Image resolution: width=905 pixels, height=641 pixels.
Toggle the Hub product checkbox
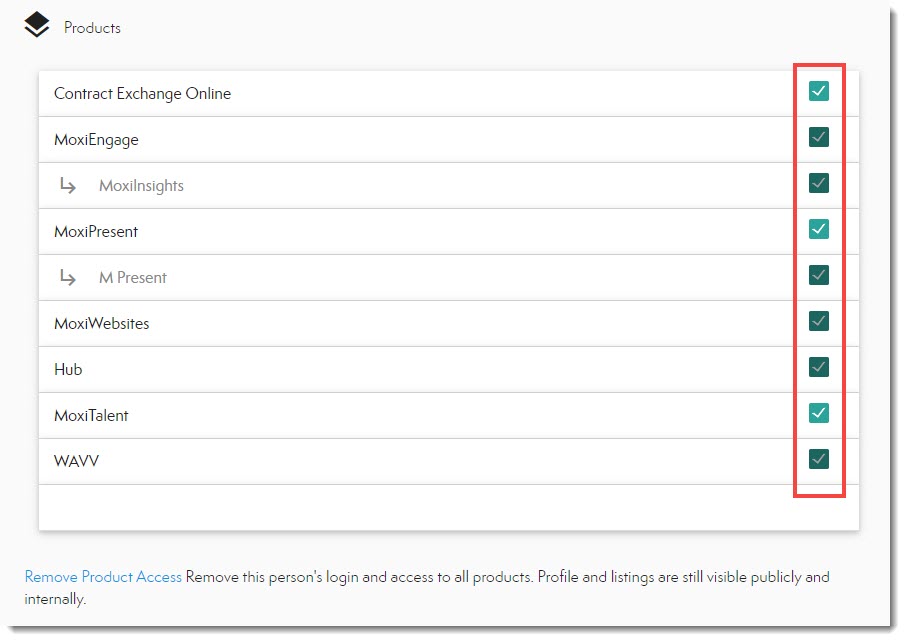tap(819, 368)
